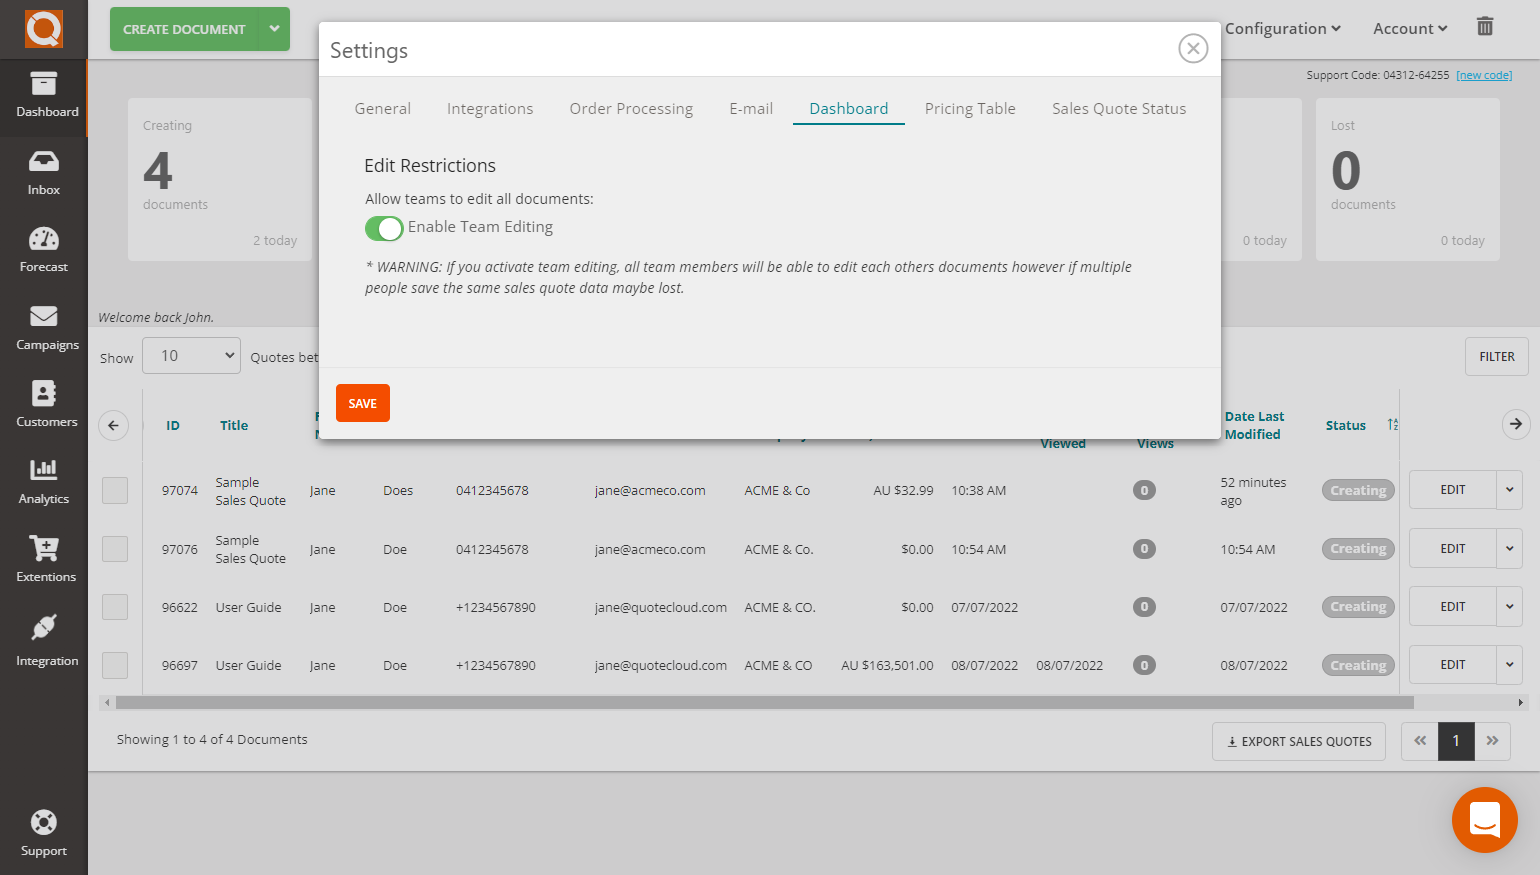Check the checkbox for quote 97074
The width and height of the screenshot is (1540, 875).
tap(115, 490)
